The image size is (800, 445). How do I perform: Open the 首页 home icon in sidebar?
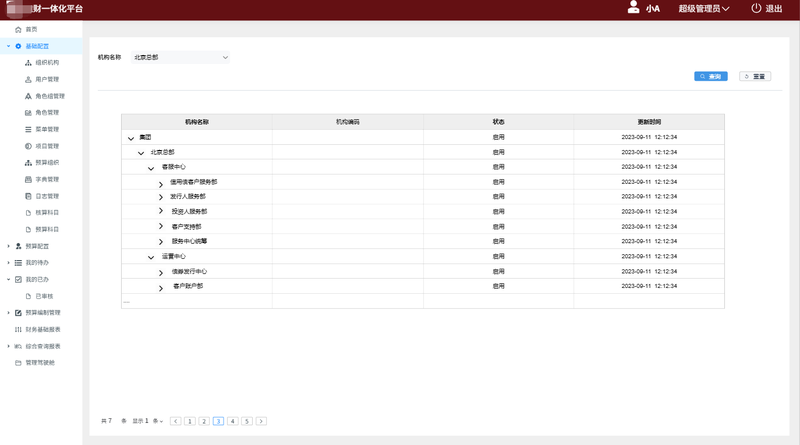pos(18,30)
